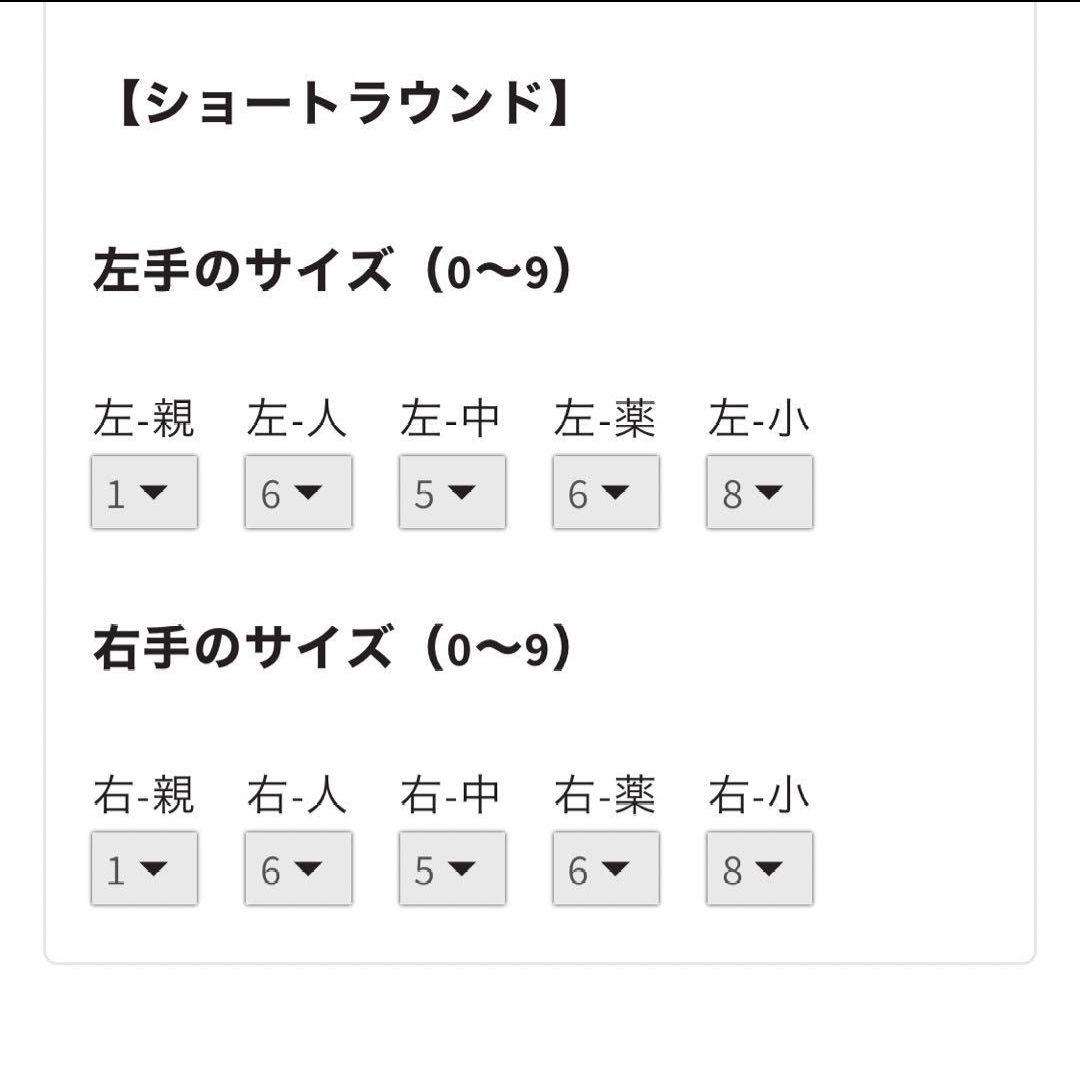Click the 右-薬 dropdown showing value 6
This screenshot has height=1072, width=1080.
pos(605,869)
